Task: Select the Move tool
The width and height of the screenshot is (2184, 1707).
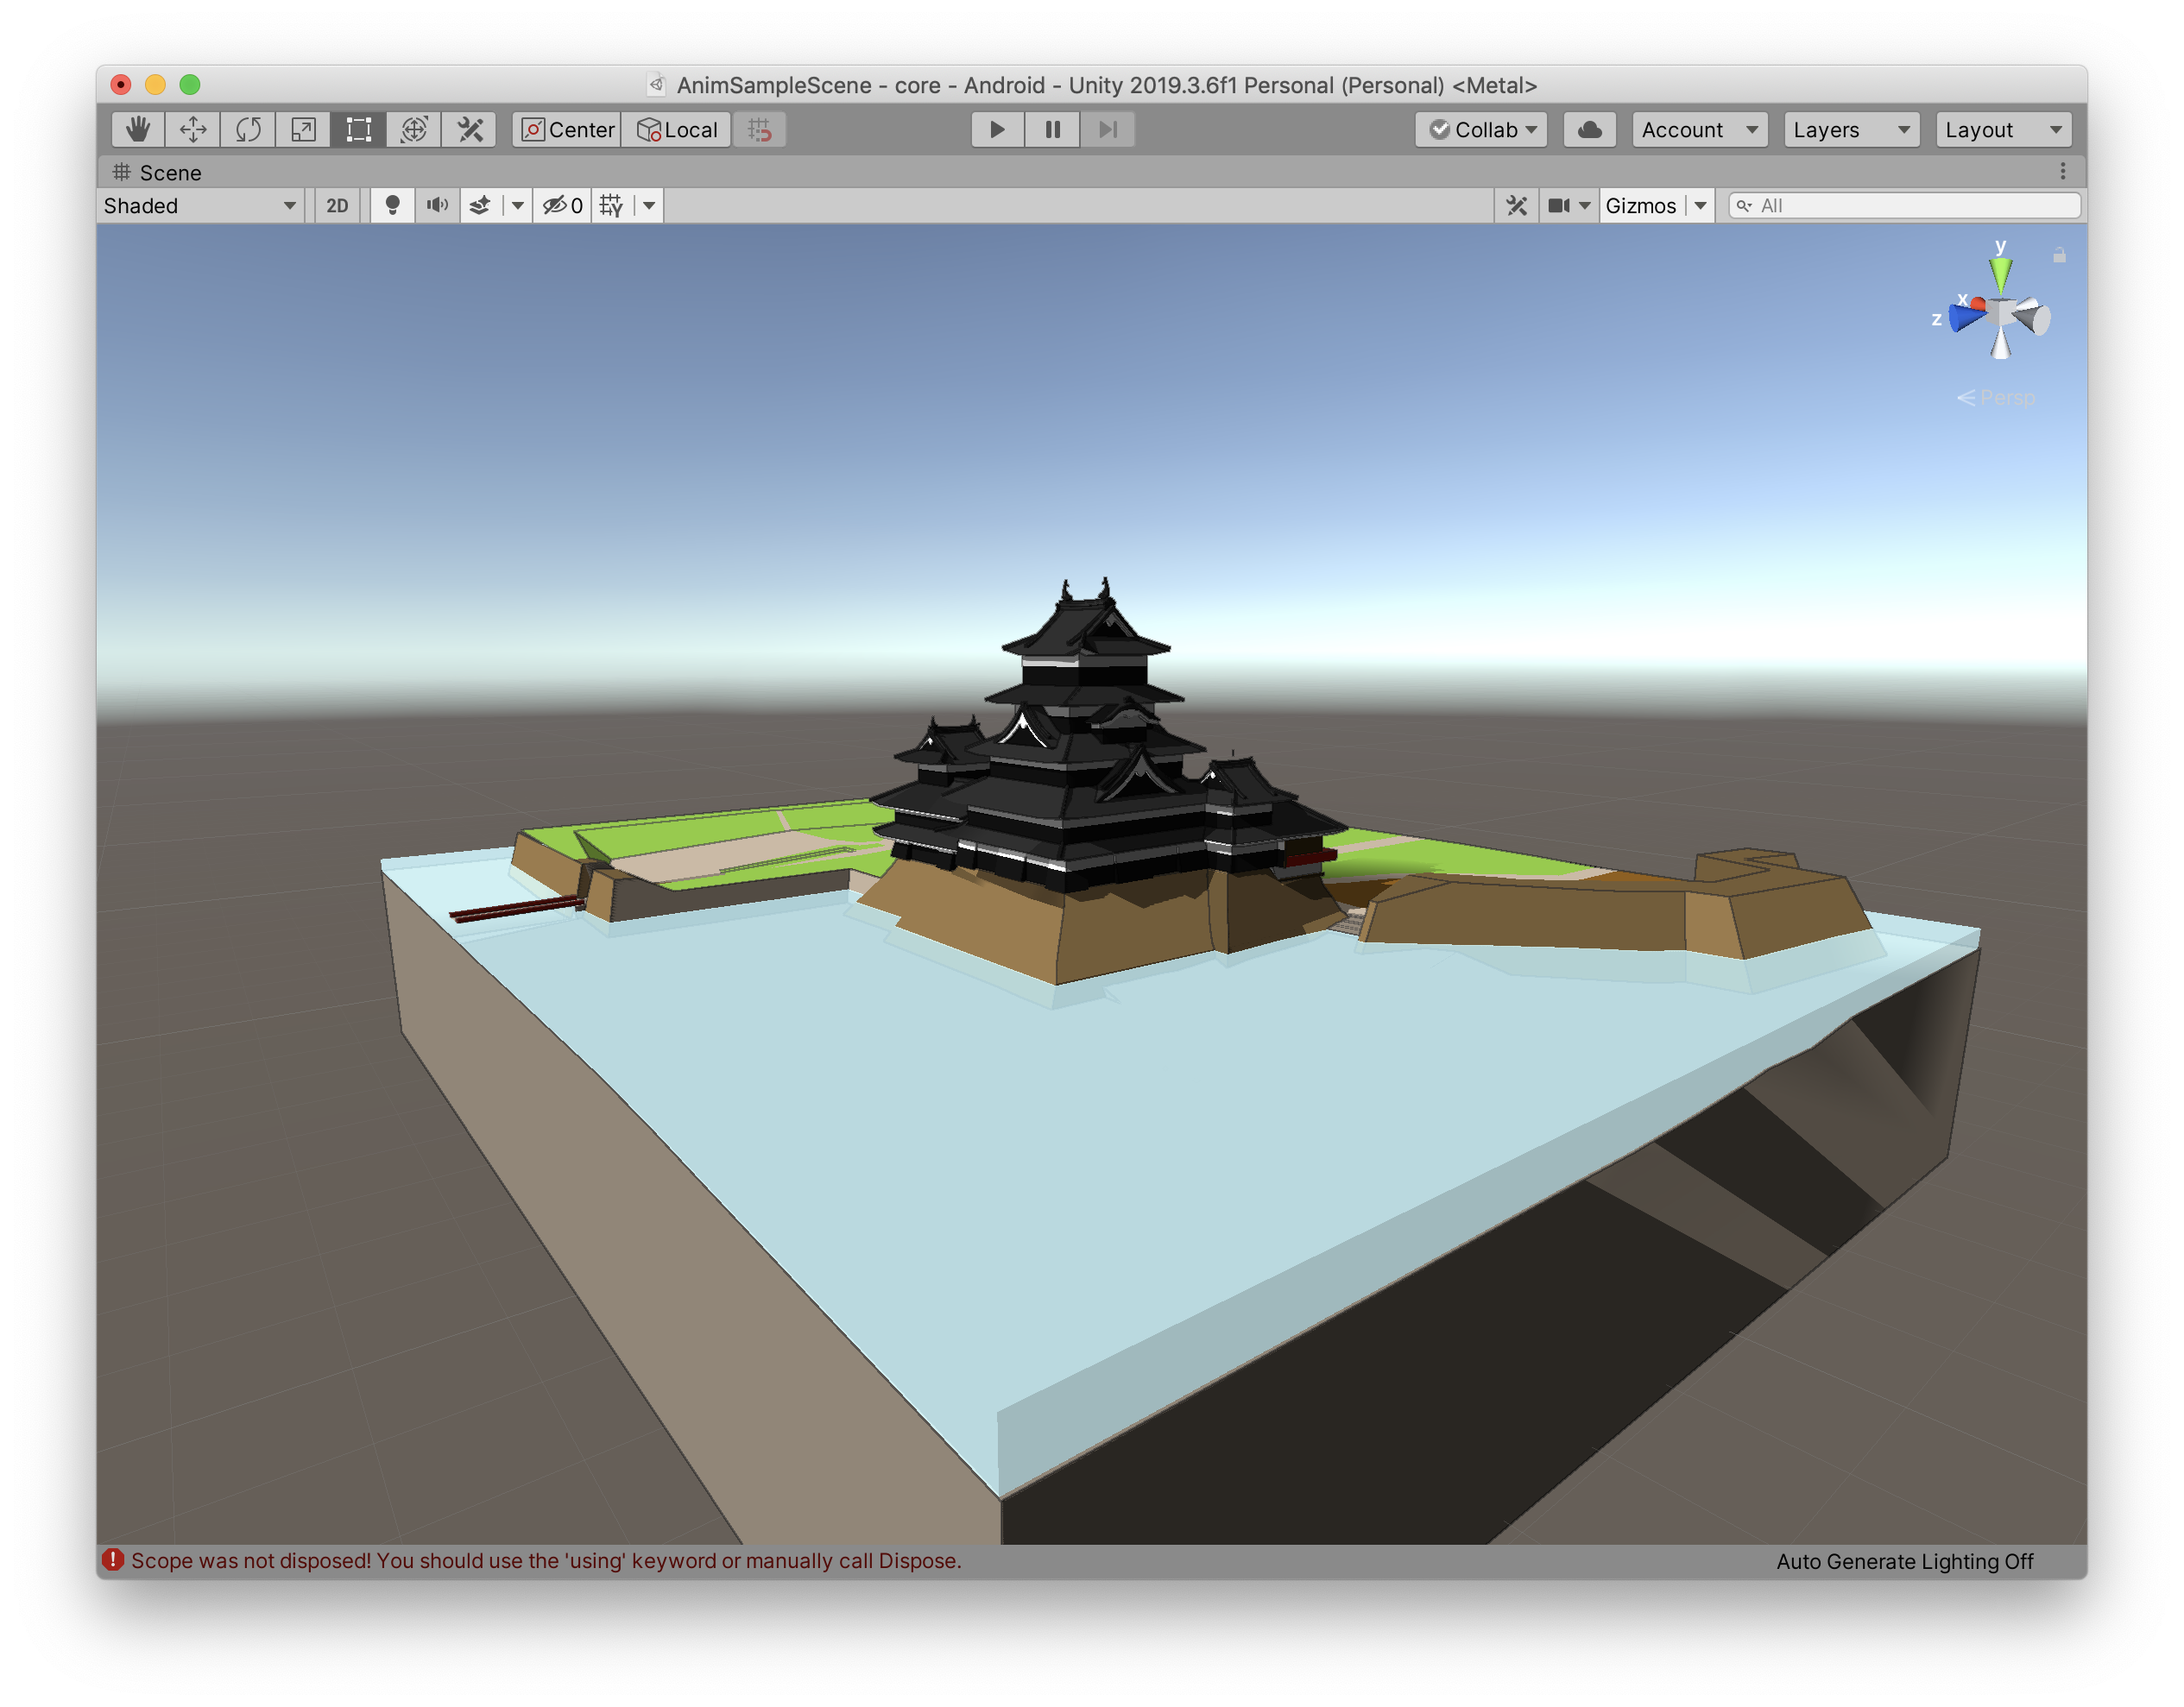Action: 193,130
